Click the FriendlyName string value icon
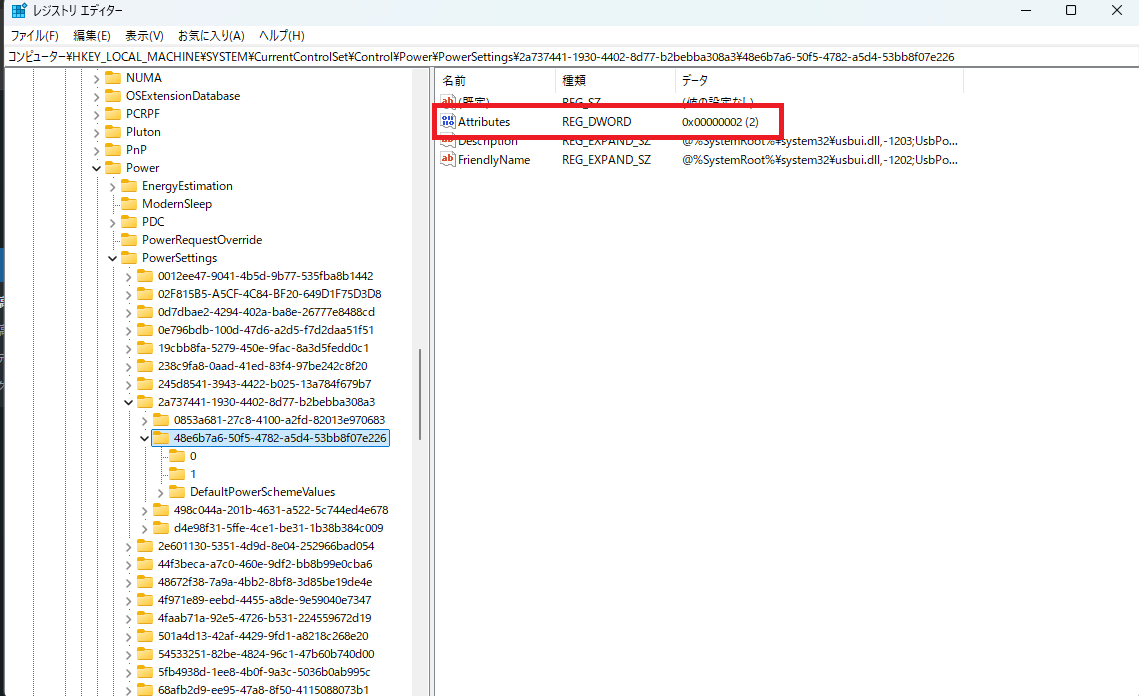The image size is (1139, 696). click(448, 160)
